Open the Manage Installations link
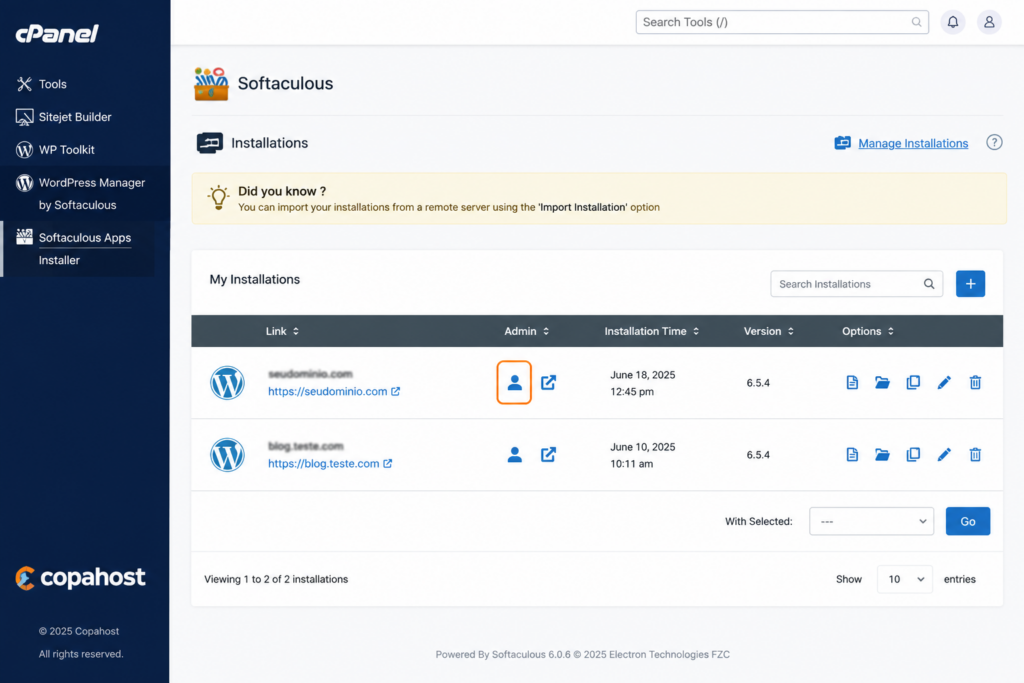The width and height of the screenshot is (1024, 683). [x=913, y=143]
